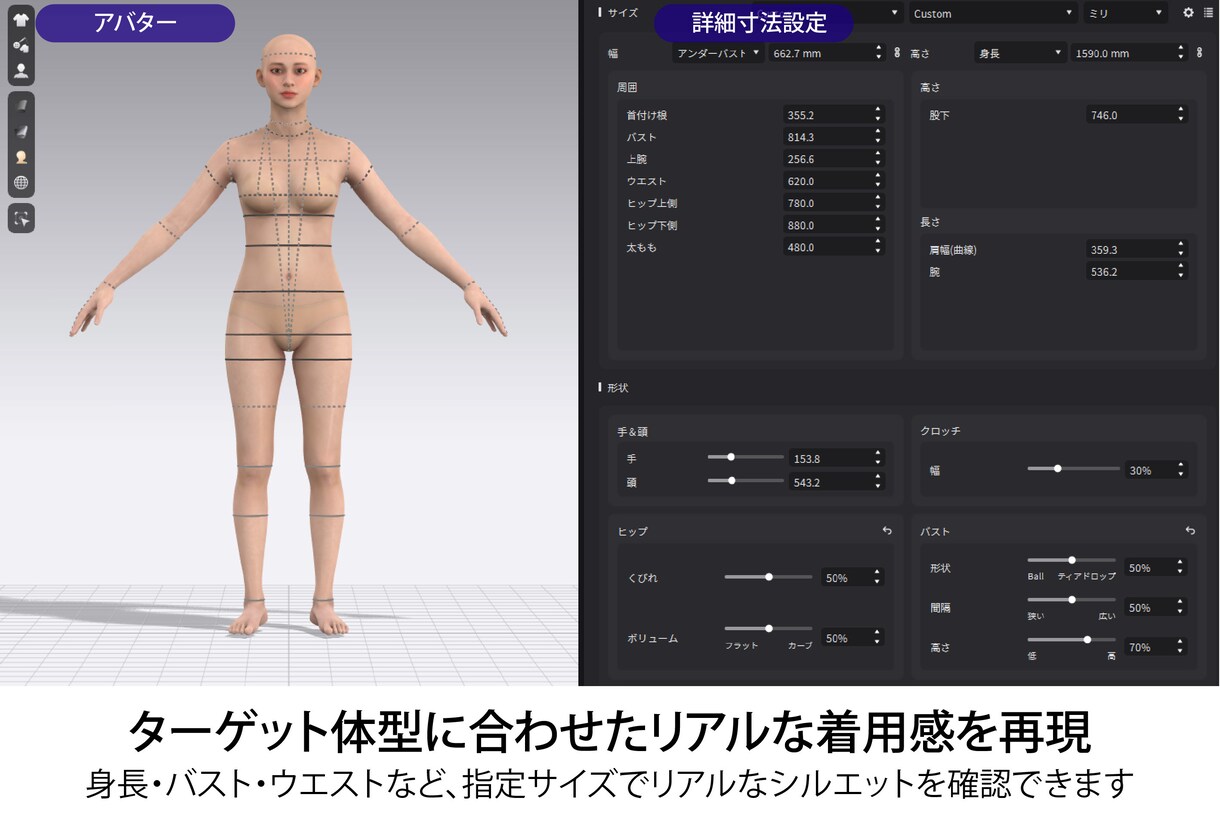Click the バスト 高さ slider
This screenshot has width=1220, height=813.
click(1071, 640)
